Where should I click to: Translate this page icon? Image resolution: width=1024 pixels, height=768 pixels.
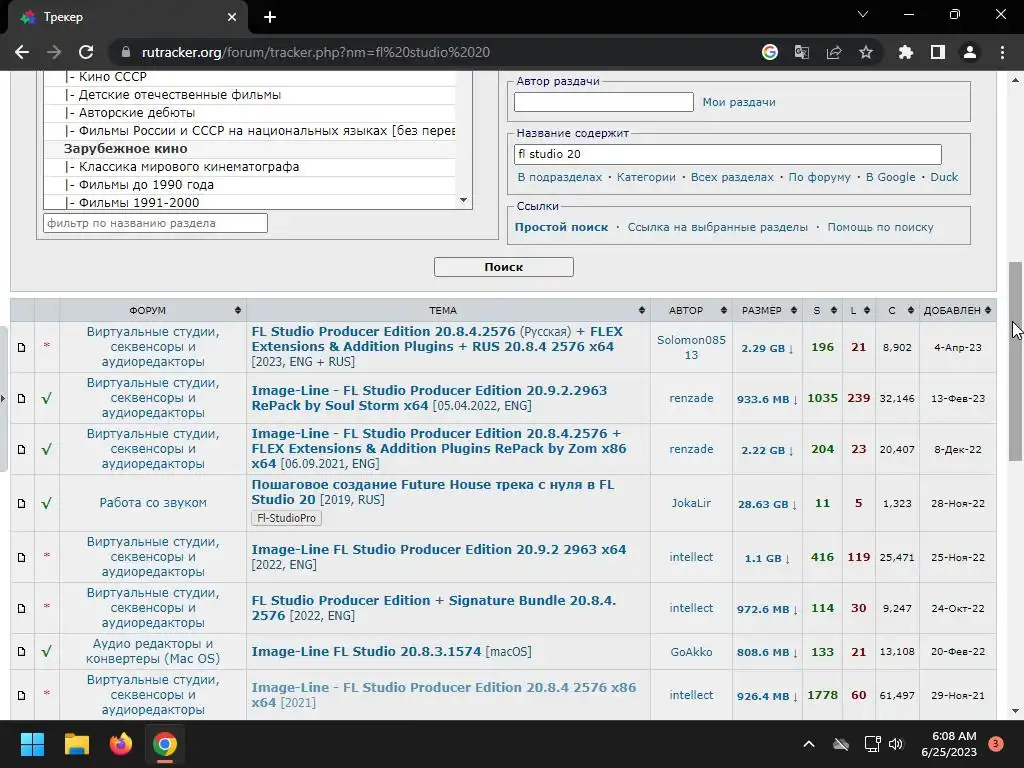coord(802,52)
